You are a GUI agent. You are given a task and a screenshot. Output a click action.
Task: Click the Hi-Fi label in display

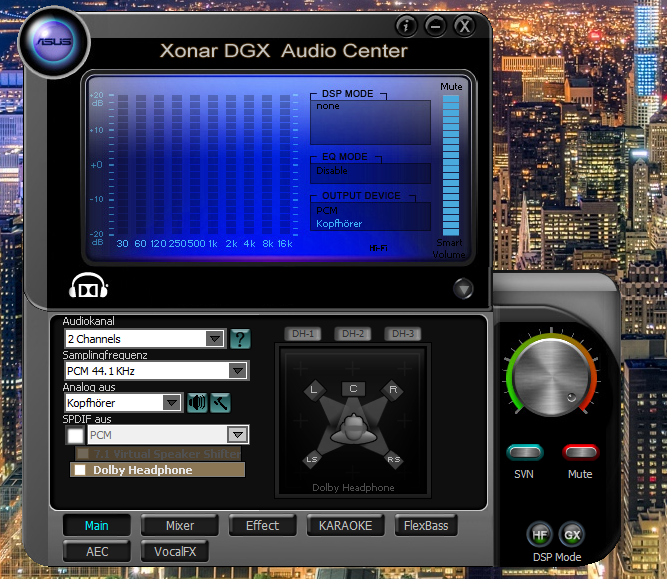click(378, 248)
